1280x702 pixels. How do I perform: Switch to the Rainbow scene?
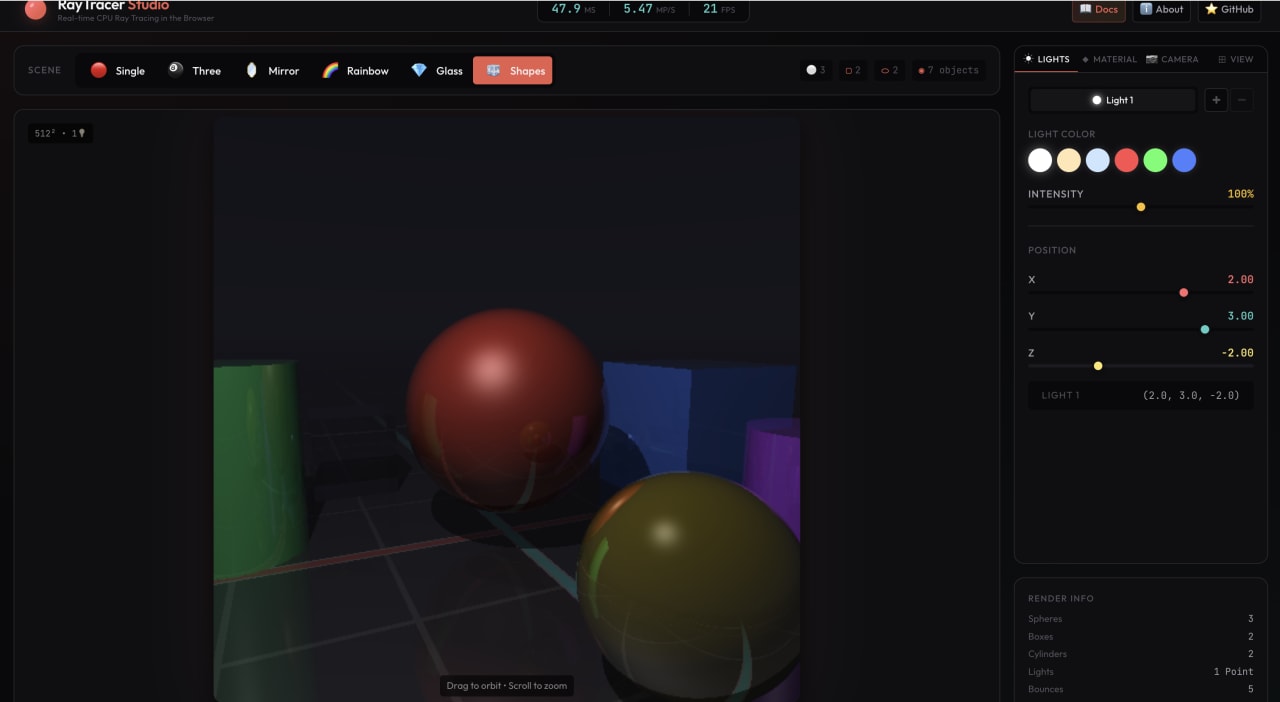[355, 71]
